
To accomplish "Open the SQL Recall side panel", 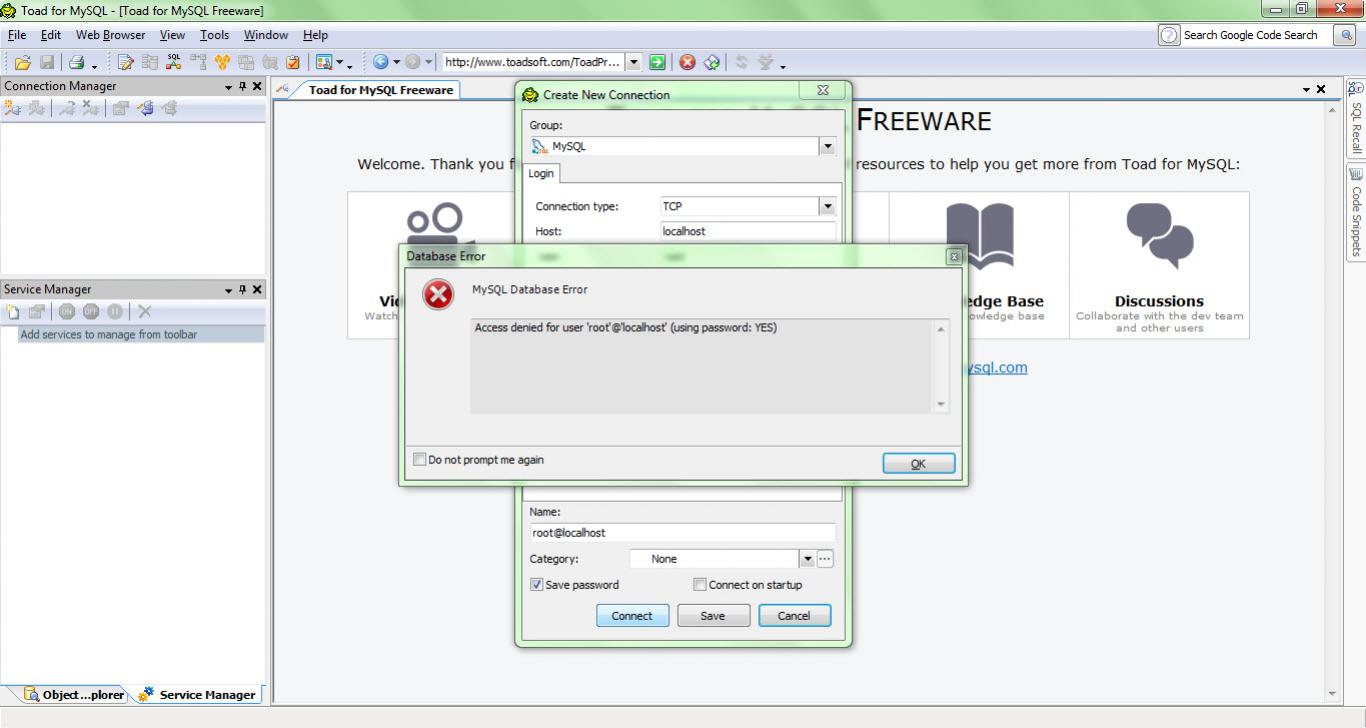I will coord(1356,117).
